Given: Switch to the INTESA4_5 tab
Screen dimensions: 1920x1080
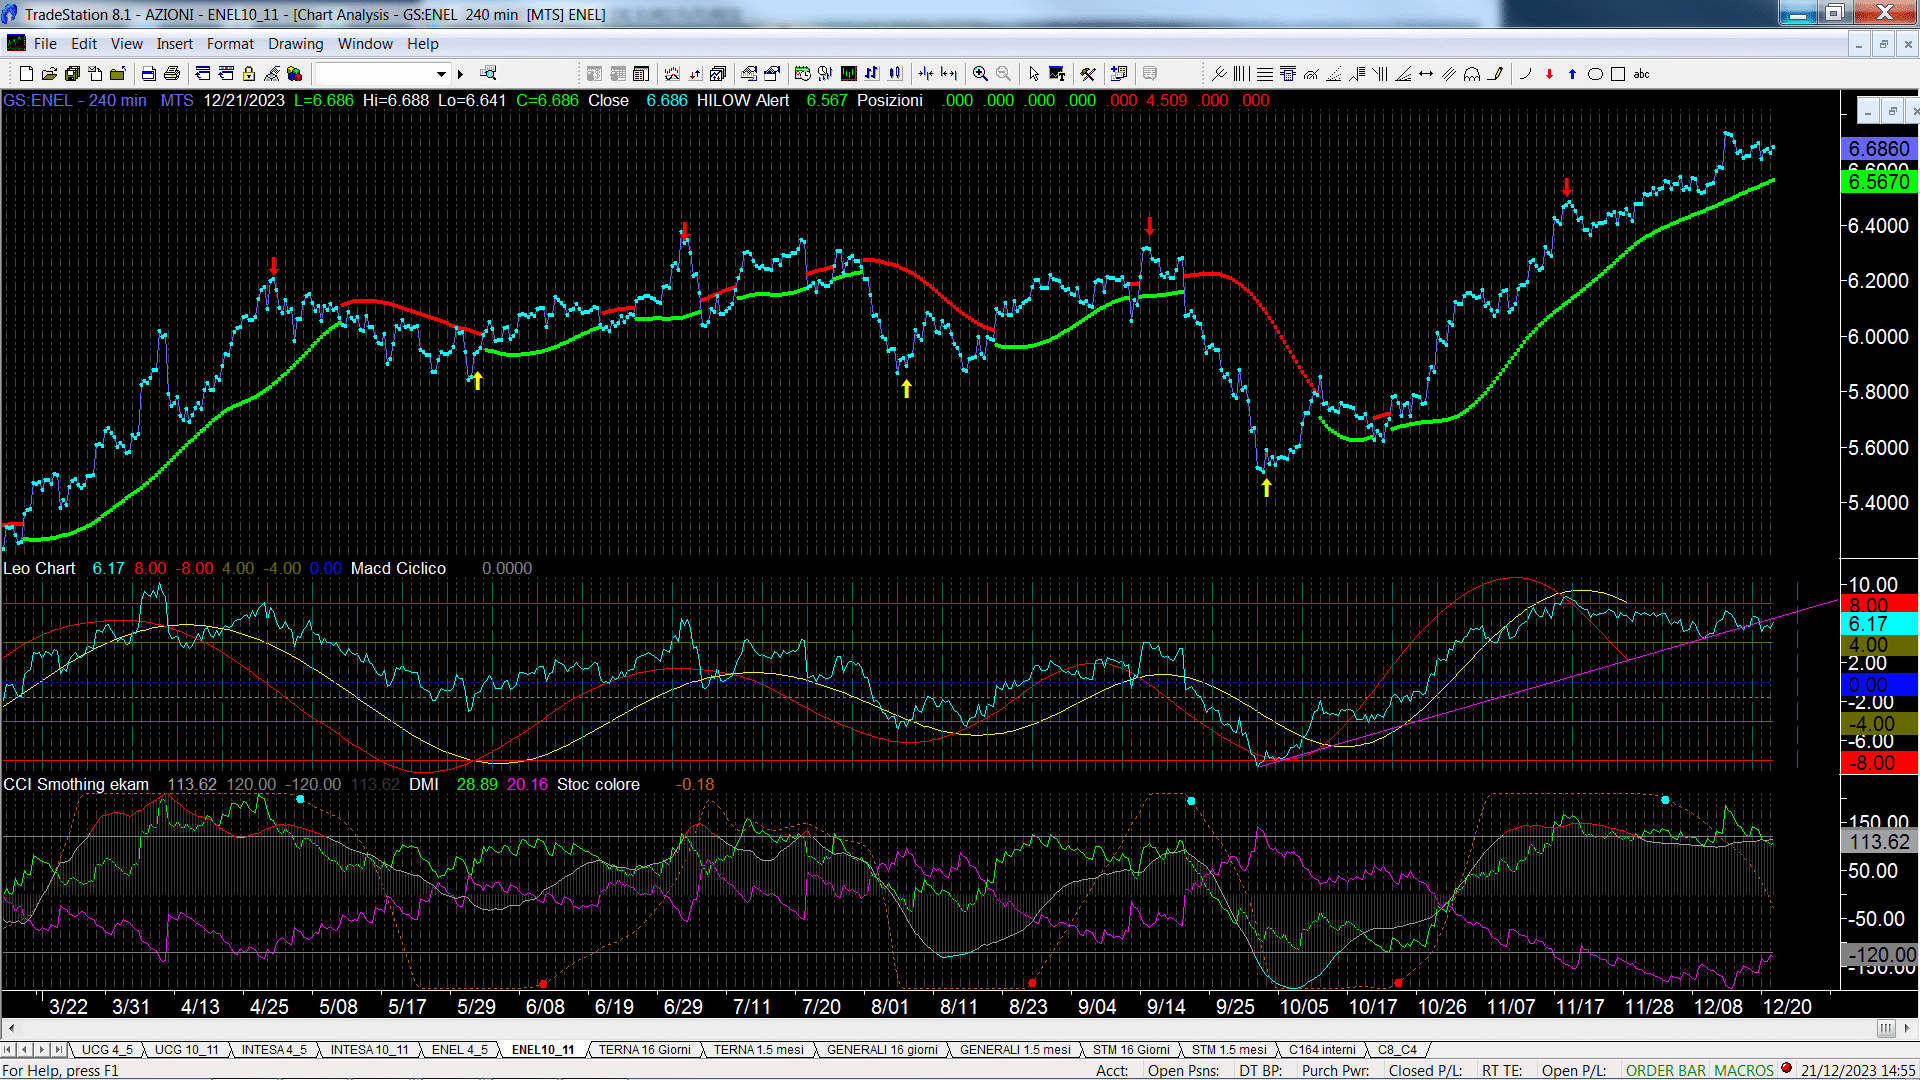Looking at the screenshot, I should point(274,1049).
